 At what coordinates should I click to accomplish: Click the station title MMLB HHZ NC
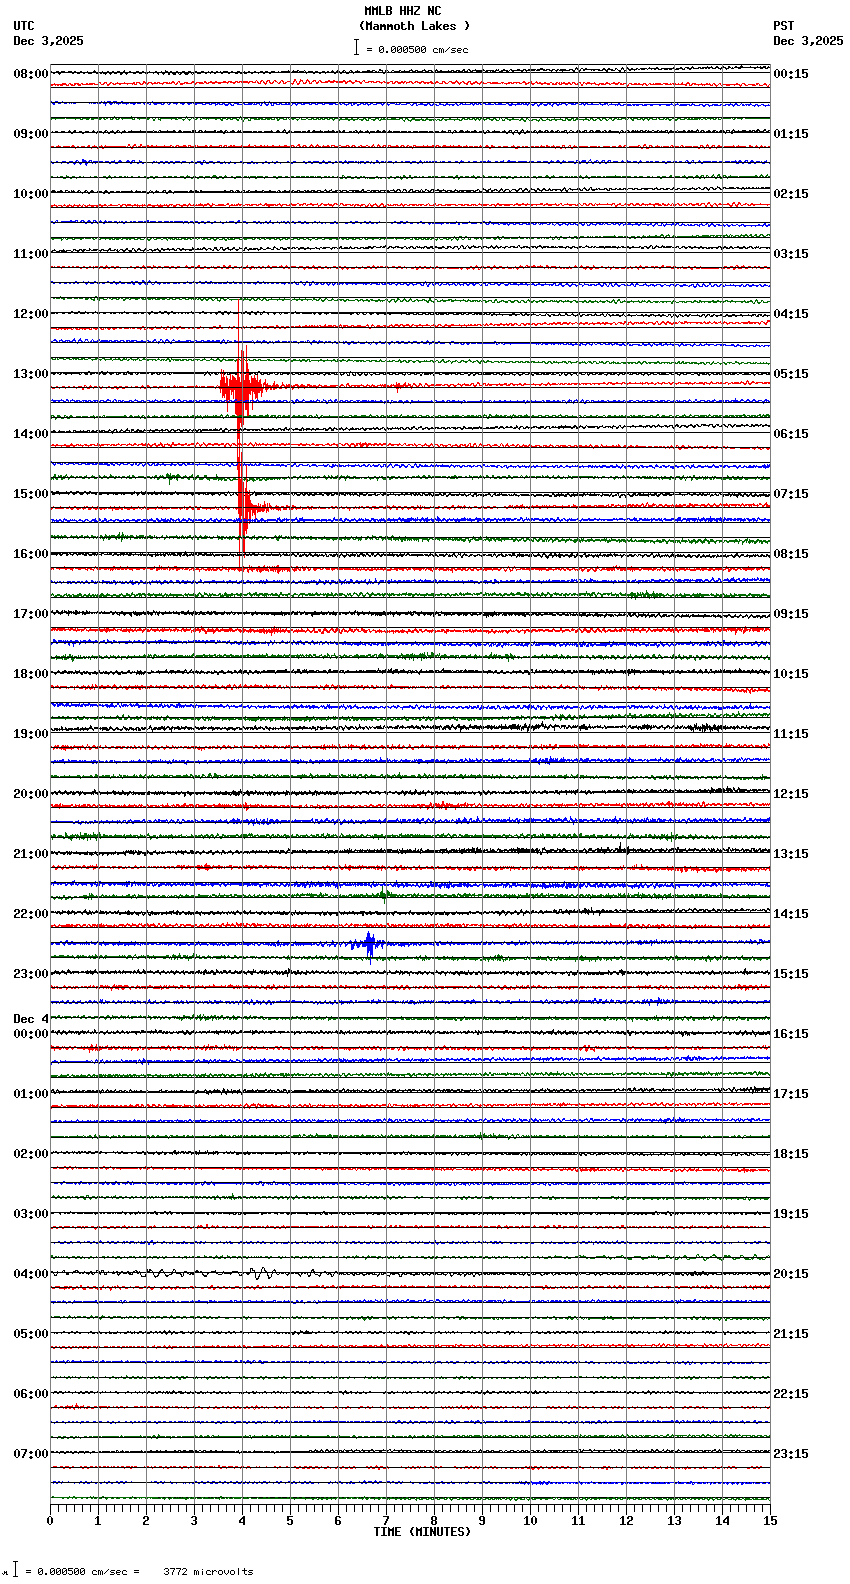click(403, 11)
